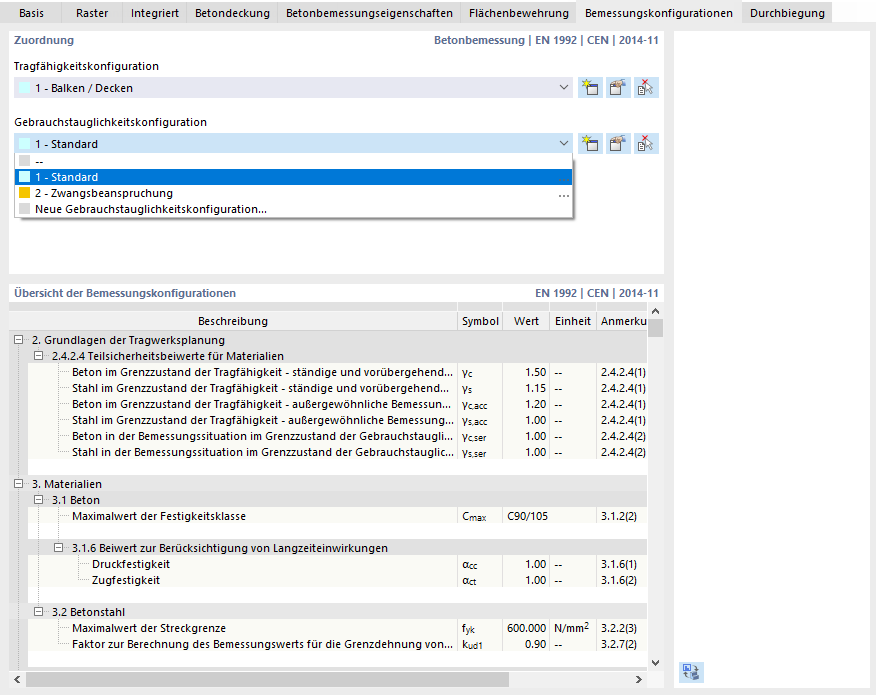The height and width of the screenshot is (695, 876).
Task: Click the remove-assignment icon for Gebrauchstauglichkeitskonfiguration
Action: coord(646,144)
